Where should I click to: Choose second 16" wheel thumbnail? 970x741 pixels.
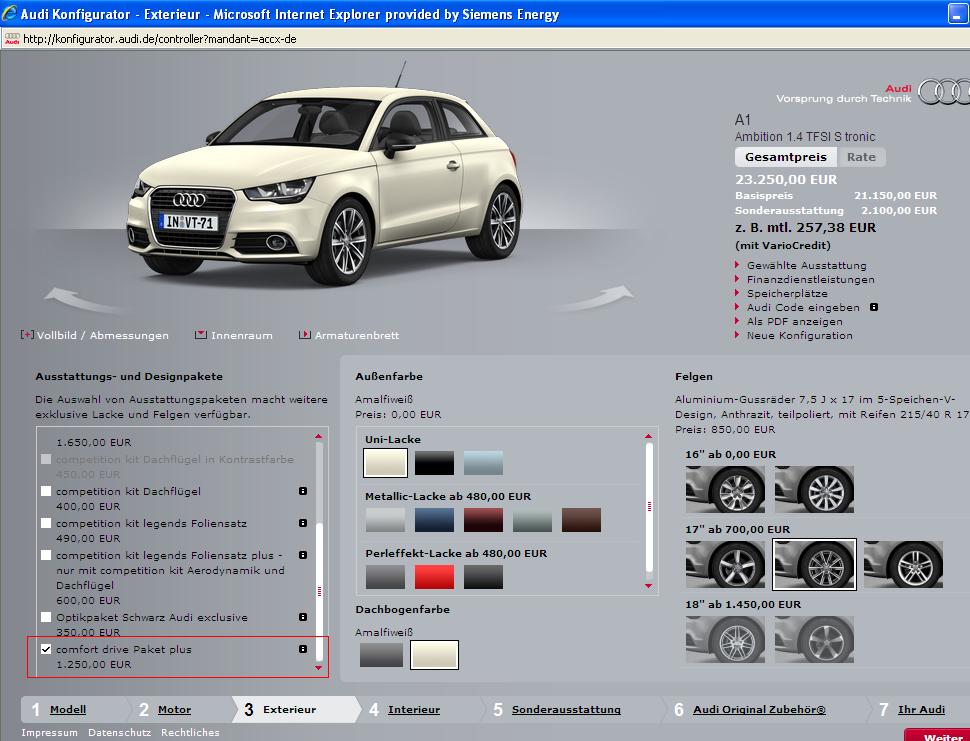click(x=814, y=490)
